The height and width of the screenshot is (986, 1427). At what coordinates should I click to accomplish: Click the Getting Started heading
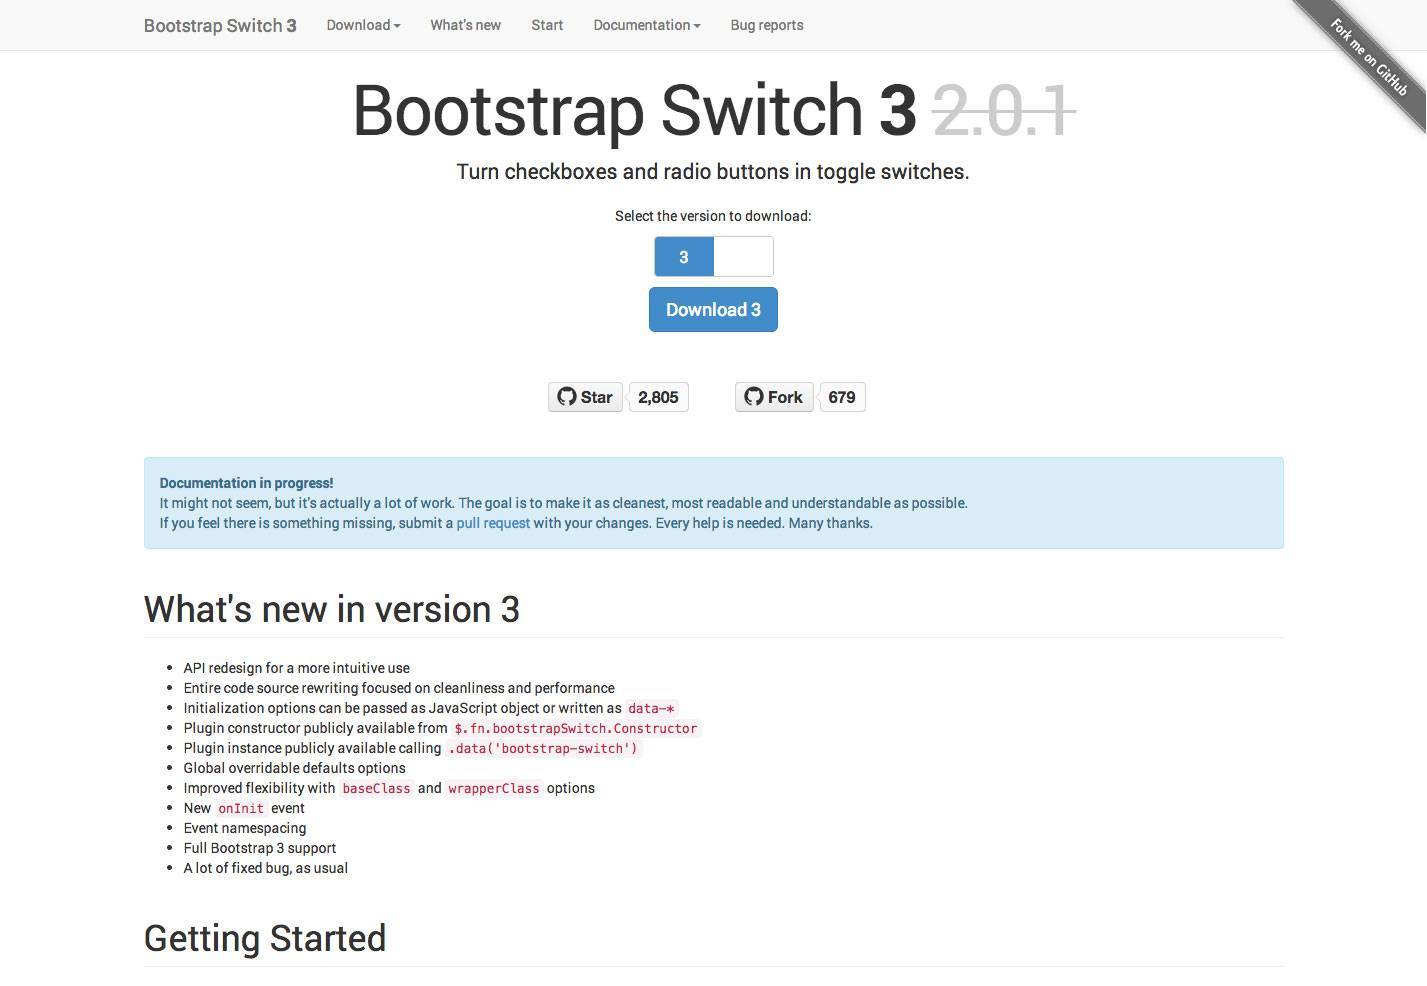(x=265, y=938)
